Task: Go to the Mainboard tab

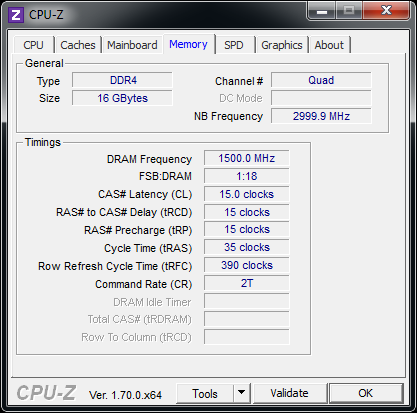Action: (x=132, y=45)
